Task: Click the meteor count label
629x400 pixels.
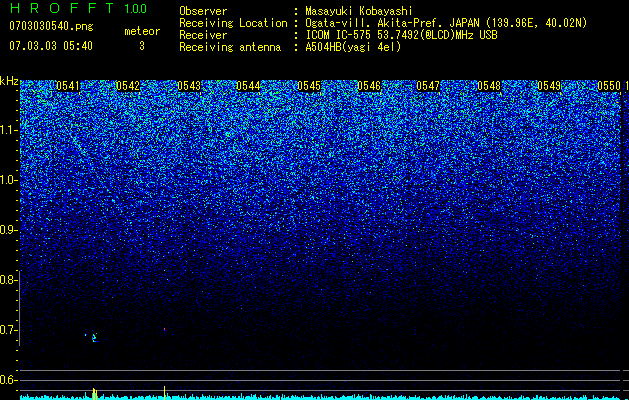Action: click(x=142, y=31)
